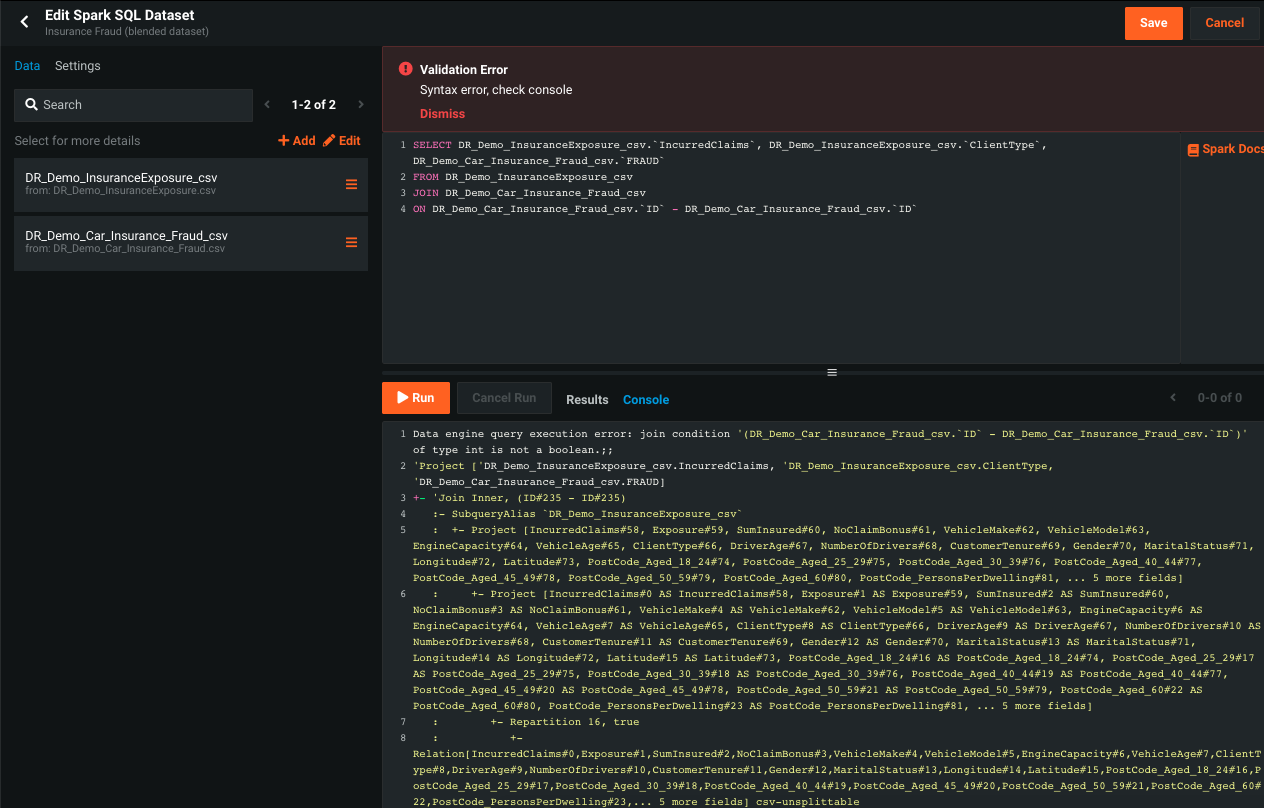Image resolution: width=1264 pixels, height=808 pixels.
Task: Select the Data tab
Action: (27, 66)
